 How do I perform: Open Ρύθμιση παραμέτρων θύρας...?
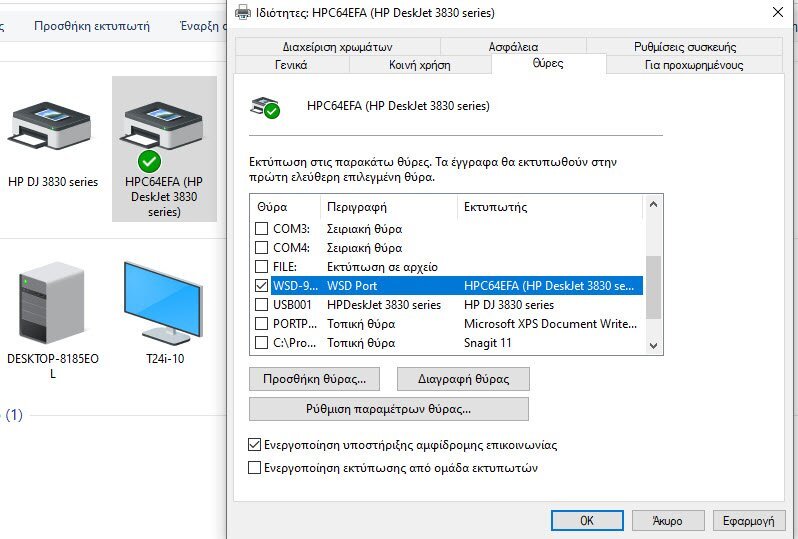point(389,409)
